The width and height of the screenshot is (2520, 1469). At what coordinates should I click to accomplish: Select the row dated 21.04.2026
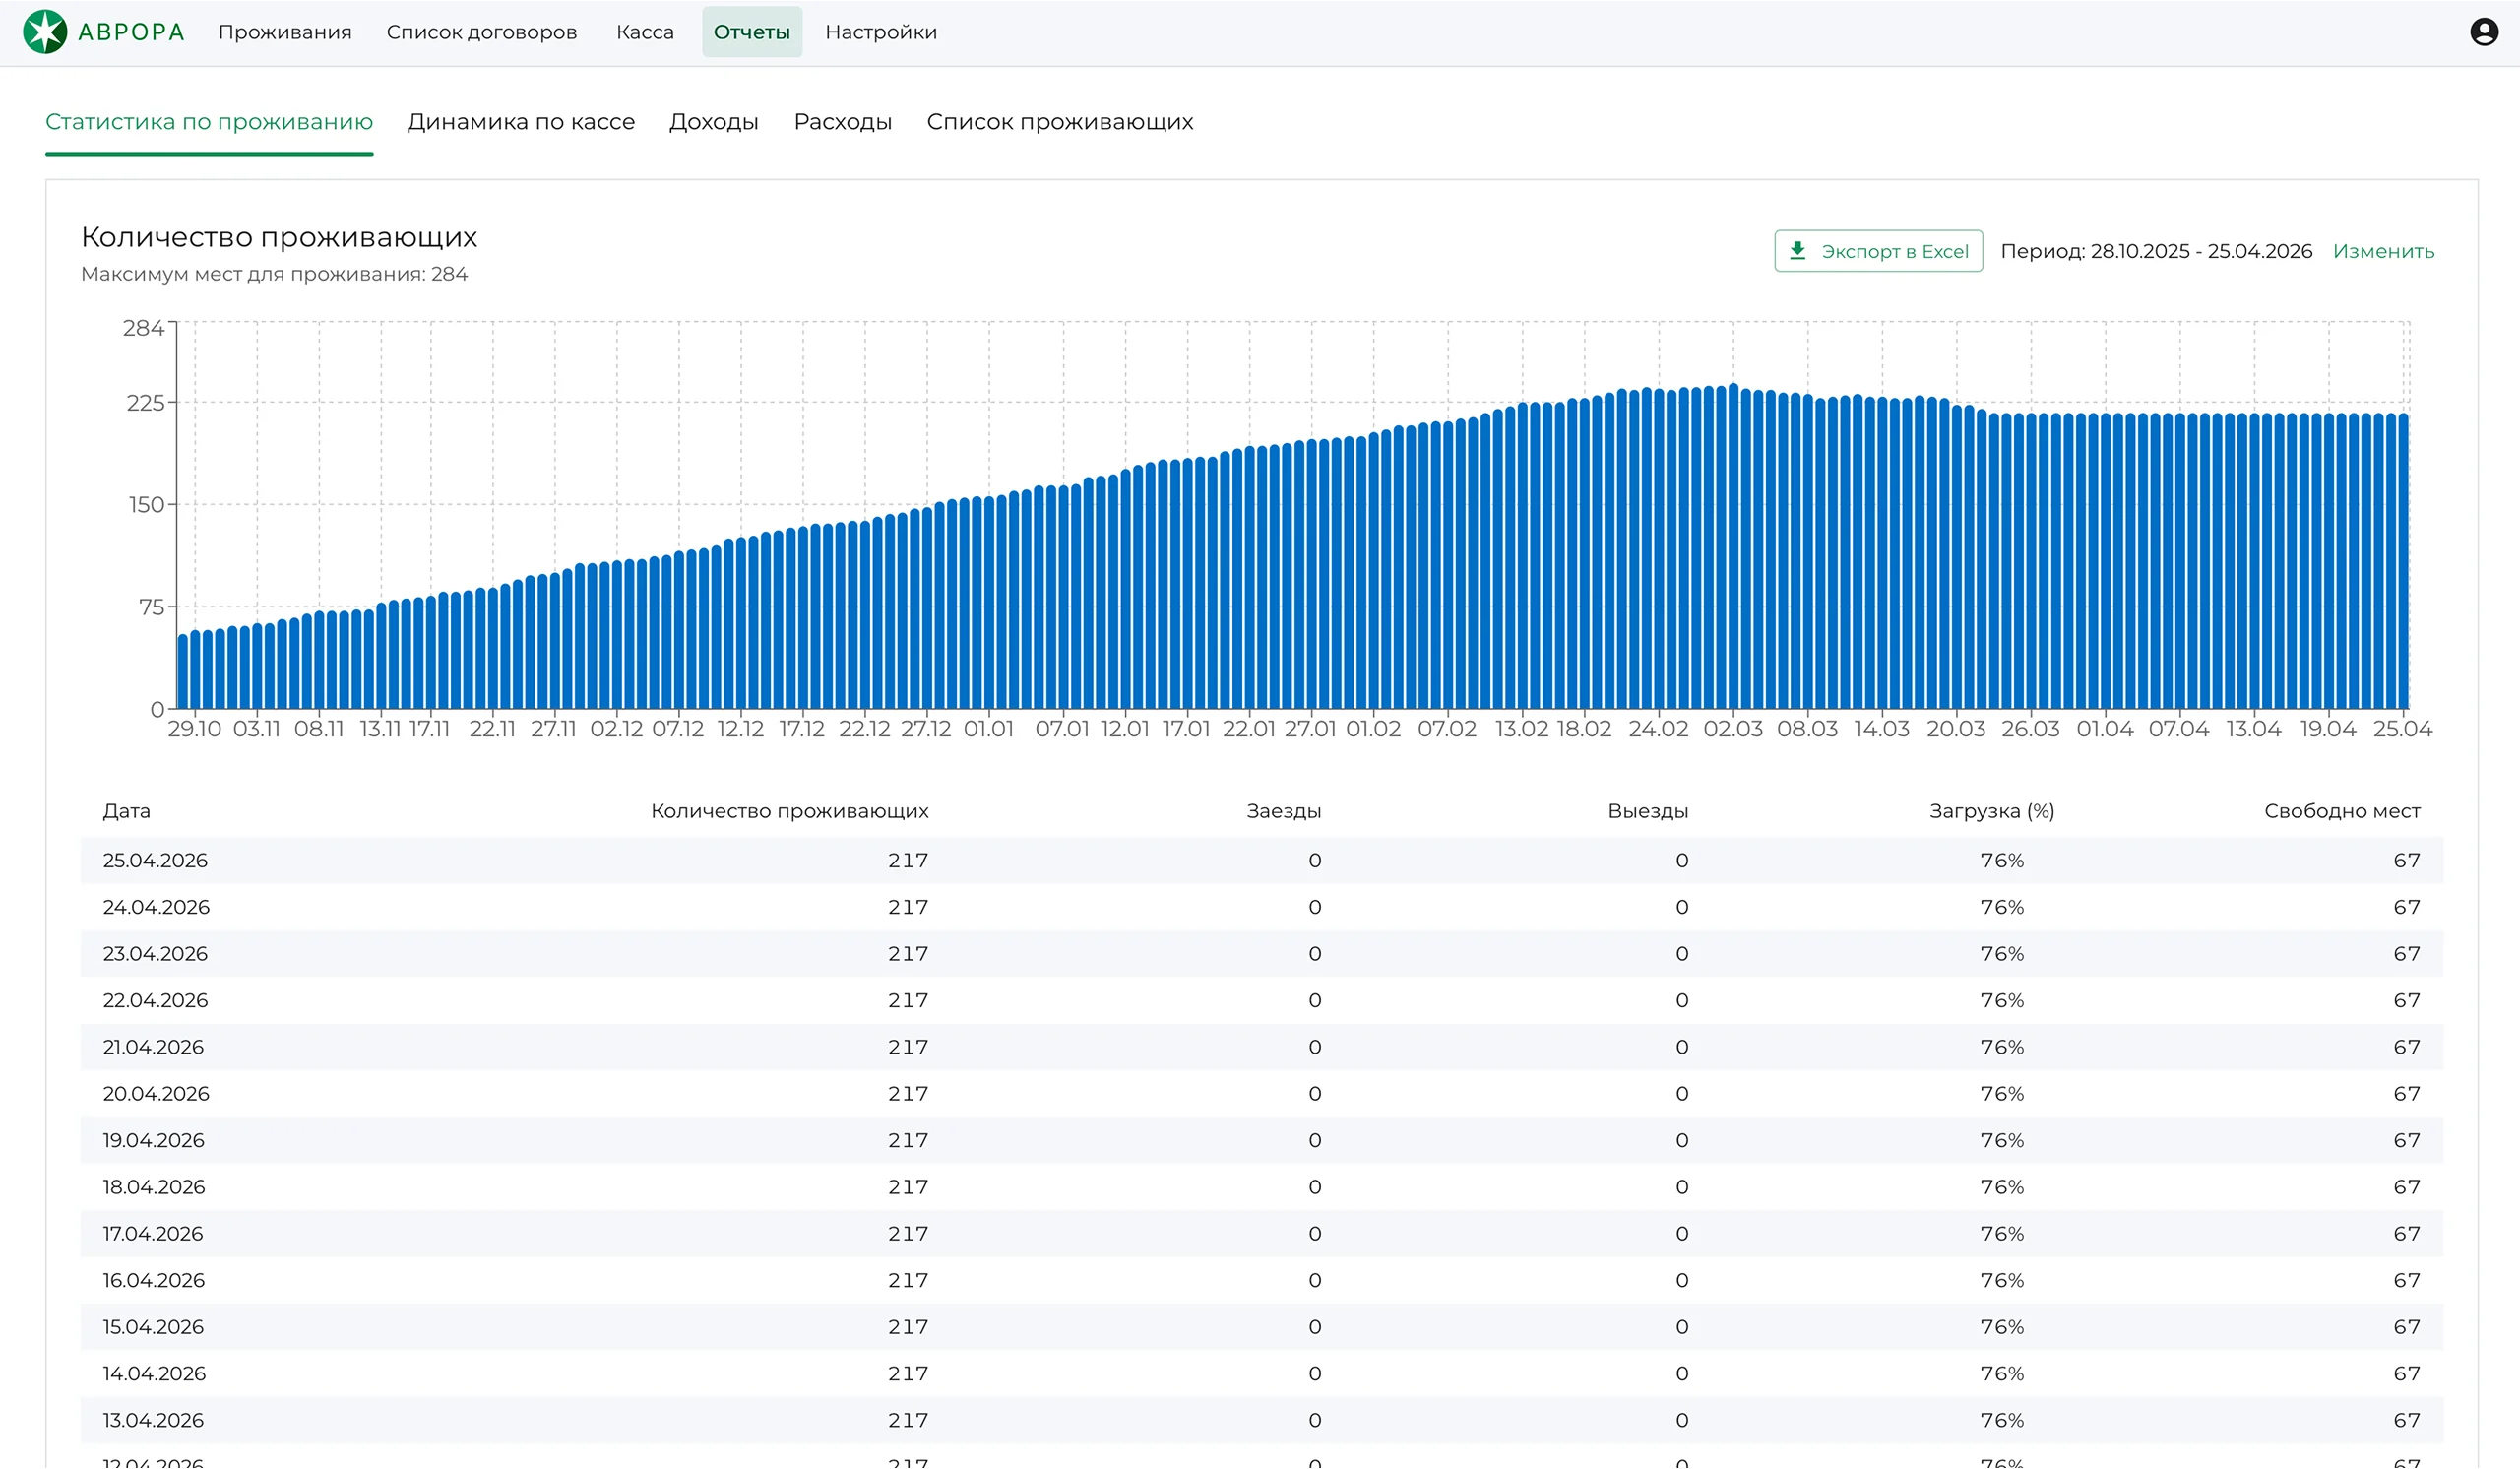pos(1262,1047)
